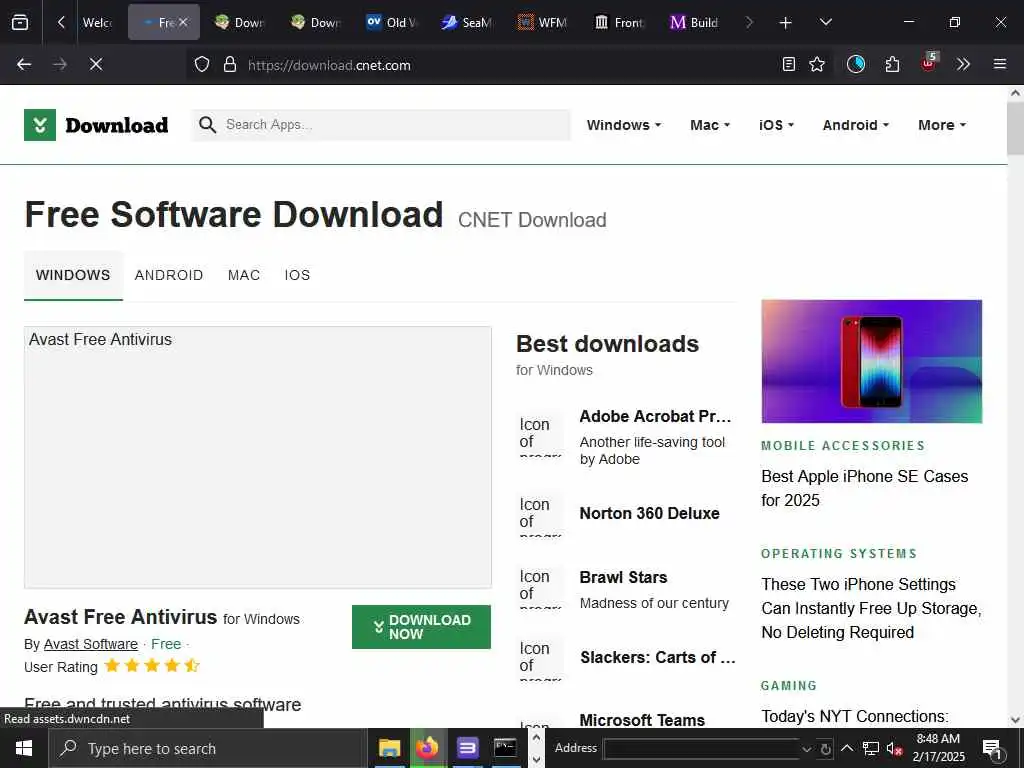Open the uBlock Origin extension icon
The image size is (1024, 768).
(929, 63)
